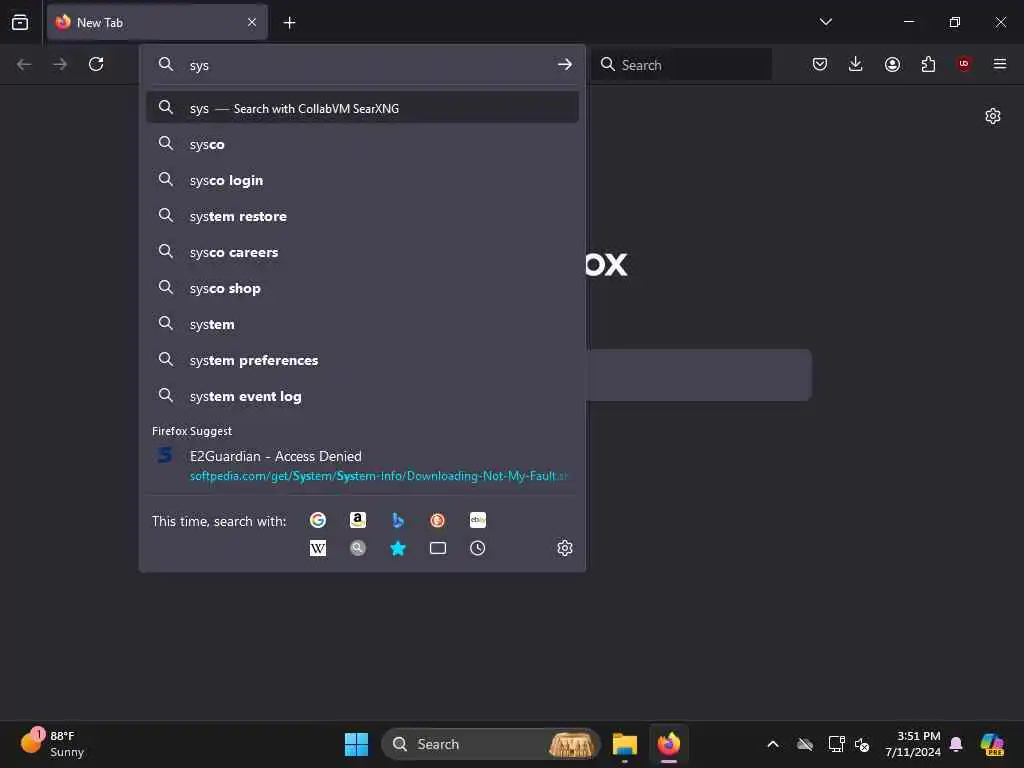Go back to the previous page

(x=24, y=64)
